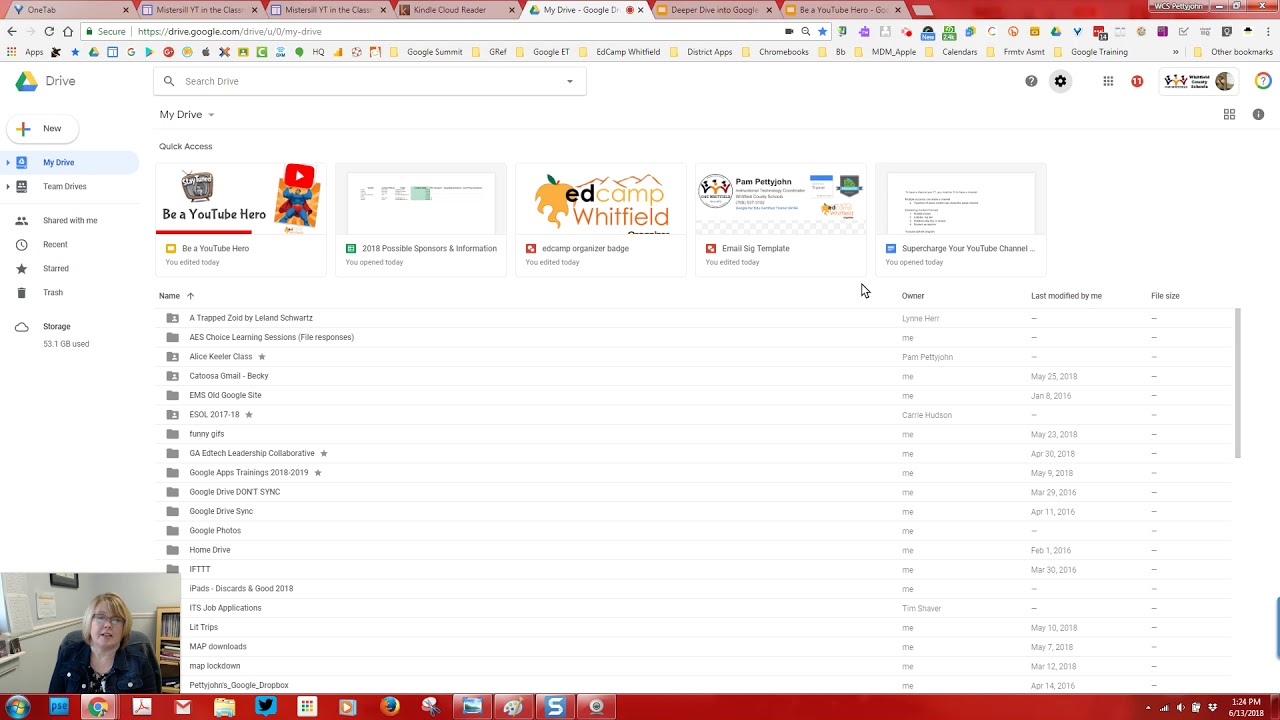Viewport: 1280px width, 720px height.
Task: Open the browser home icon
Action: [67, 31]
